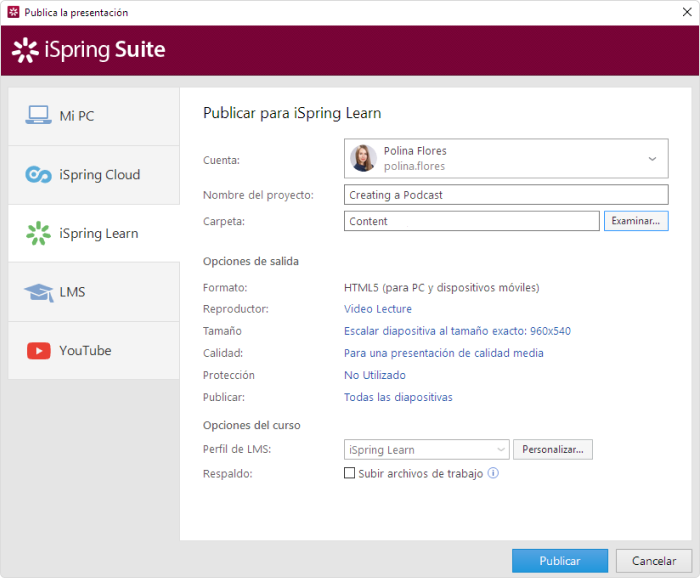Screen dimensions: 700x578
Task: Expand the Cuenta account dropdown arrow
Action: click(652, 159)
